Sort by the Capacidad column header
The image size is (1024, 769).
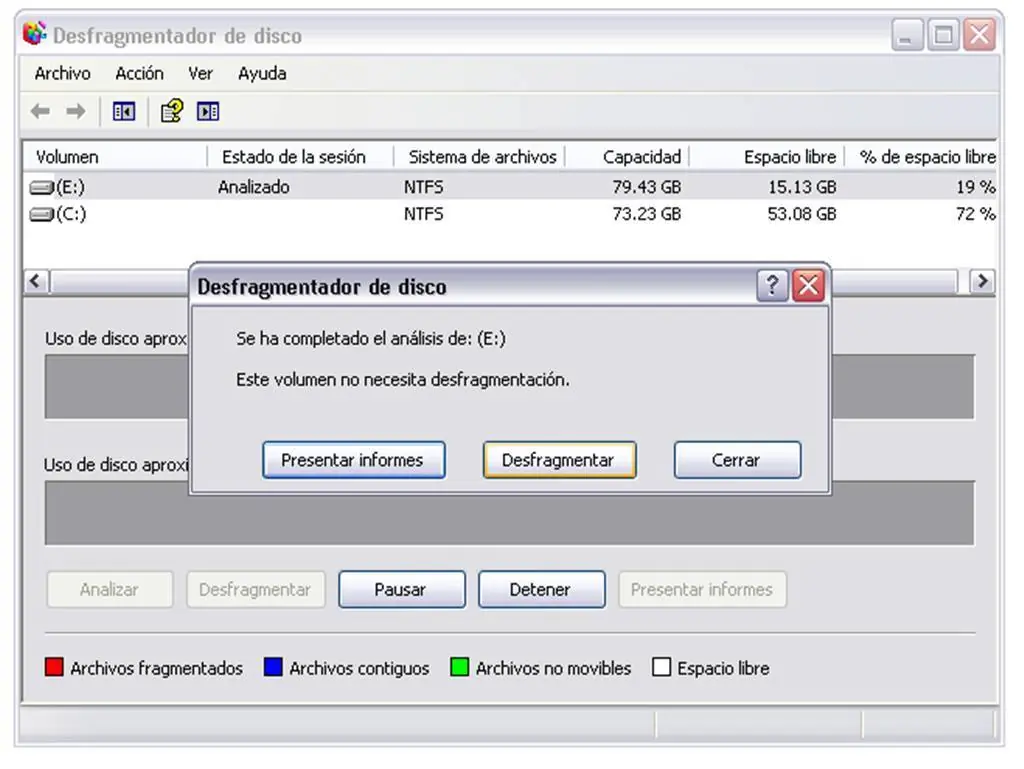coord(627,157)
